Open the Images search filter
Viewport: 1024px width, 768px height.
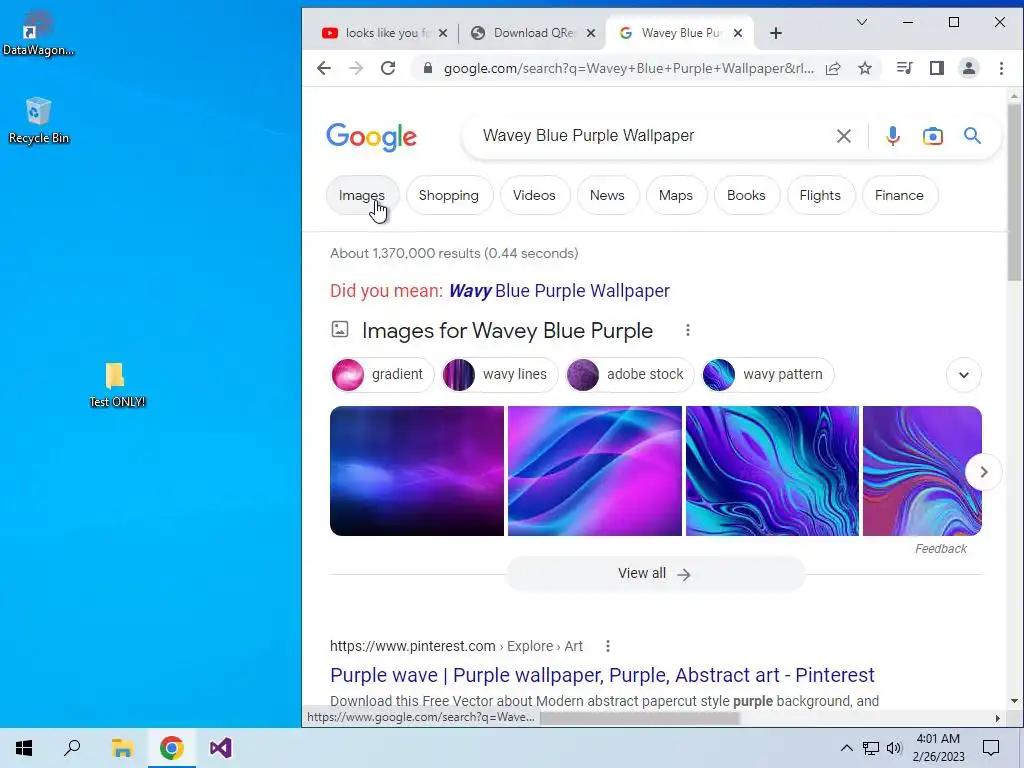(362, 195)
